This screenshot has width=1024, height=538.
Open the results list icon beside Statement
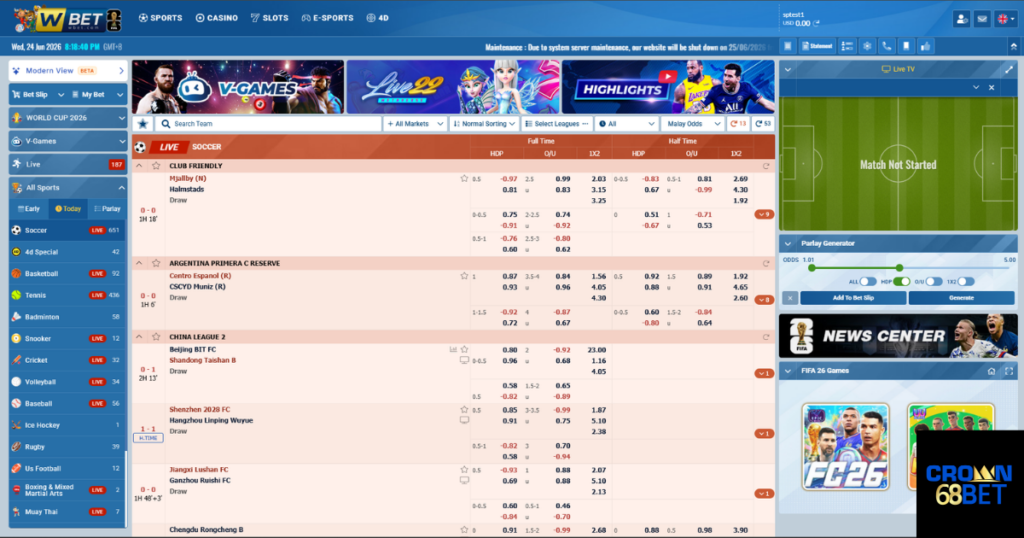point(847,46)
